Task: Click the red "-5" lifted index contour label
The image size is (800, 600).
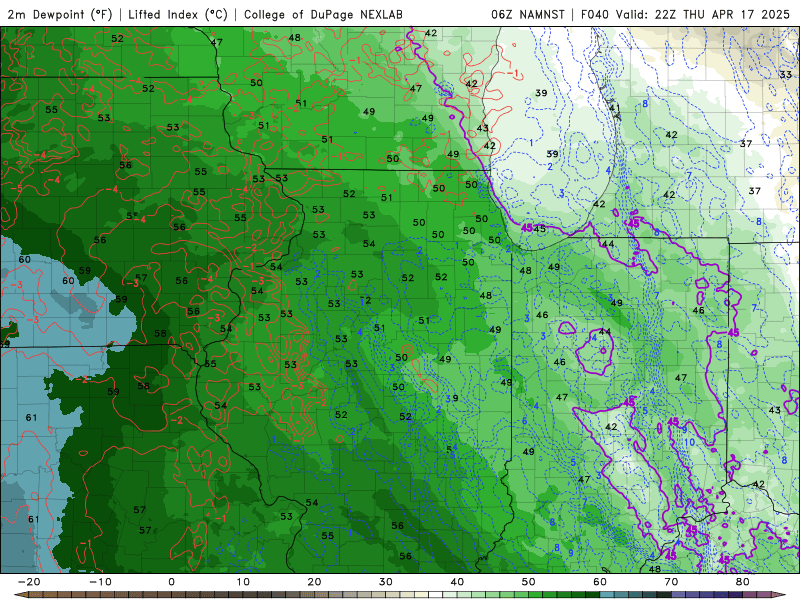Action: 17,189
